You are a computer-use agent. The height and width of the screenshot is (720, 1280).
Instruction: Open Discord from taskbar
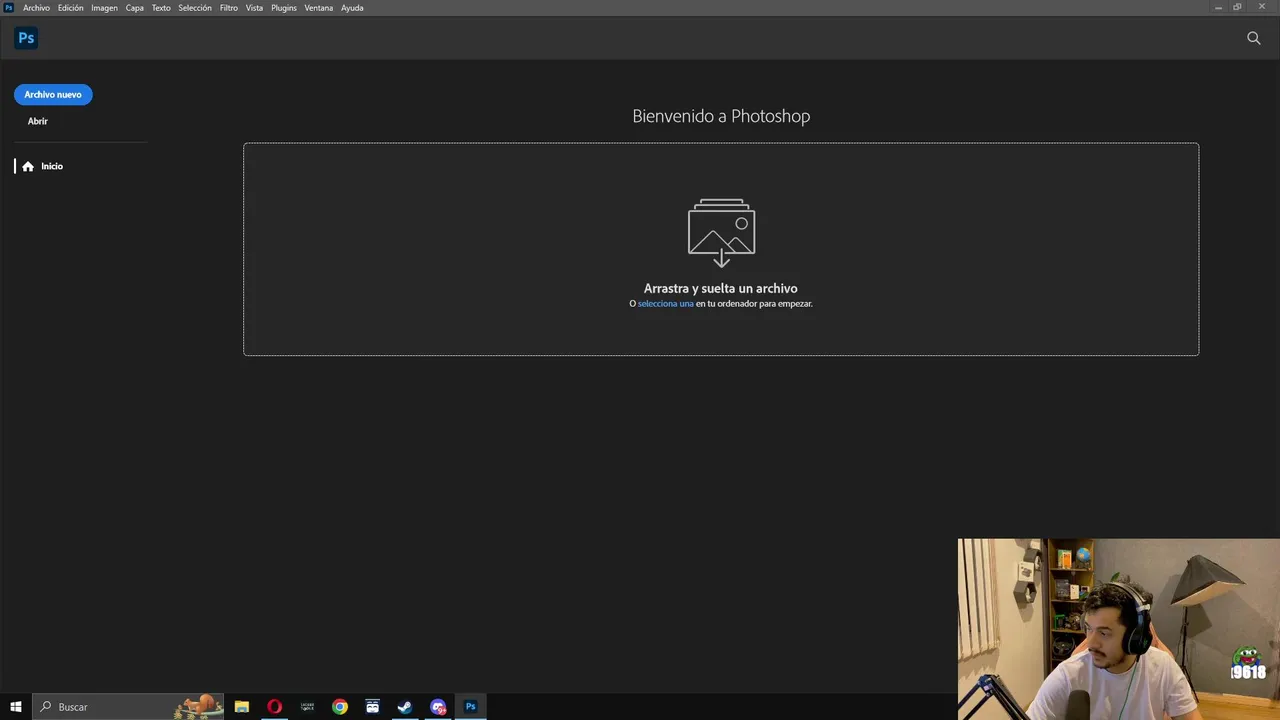pyautogui.click(x=438, y=707)
